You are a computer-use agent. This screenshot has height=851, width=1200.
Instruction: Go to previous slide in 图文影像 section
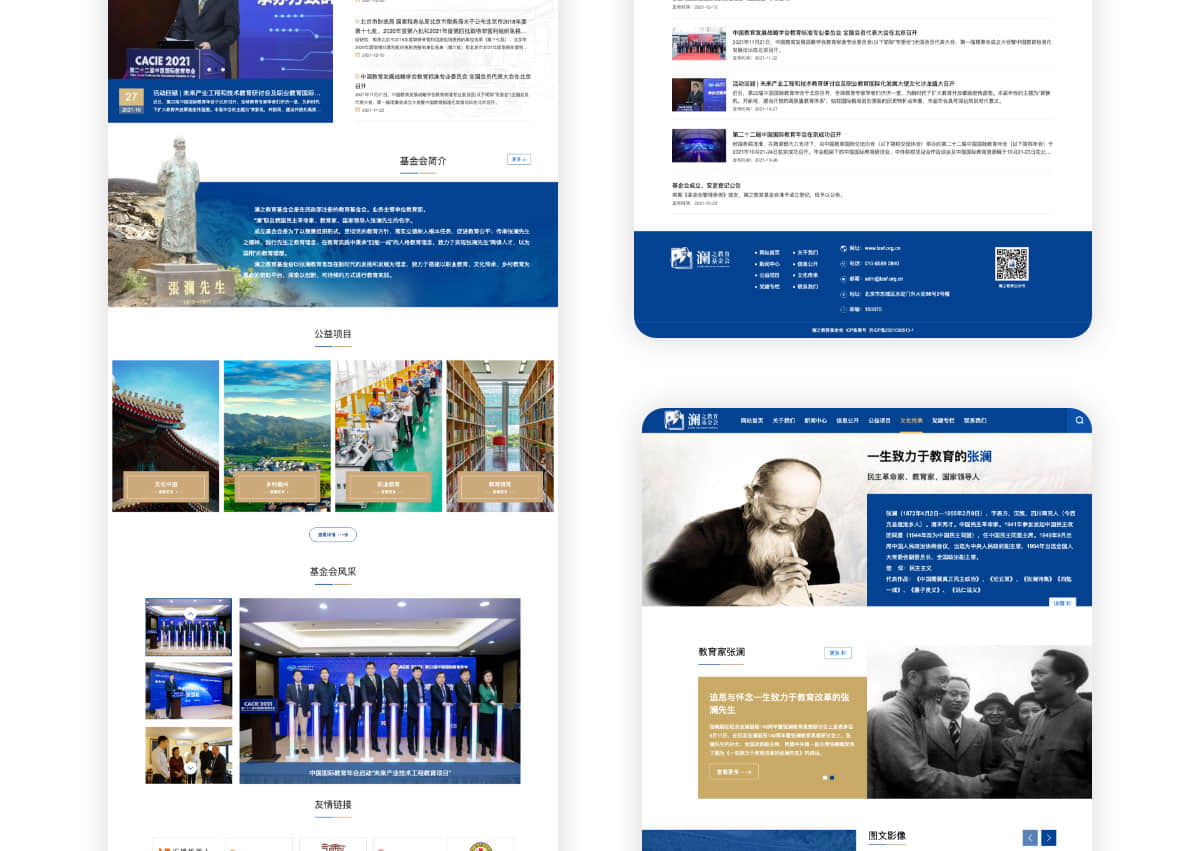click(1030, 838)
